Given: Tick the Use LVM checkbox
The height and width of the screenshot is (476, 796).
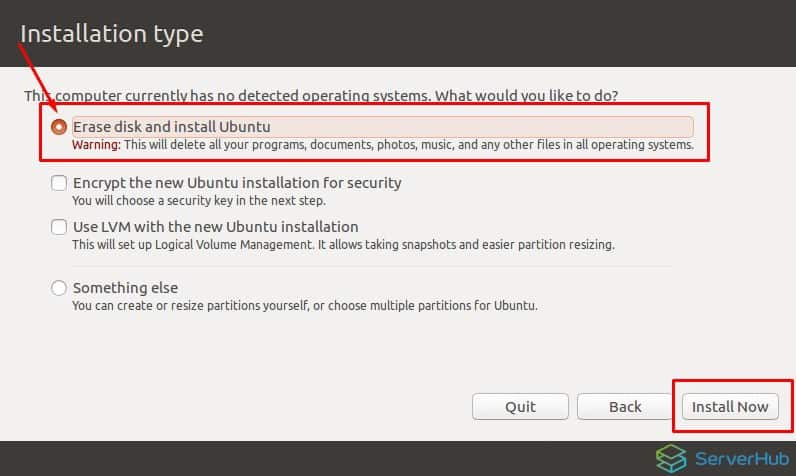Looking at the screenshot, I should coord(59,227).
